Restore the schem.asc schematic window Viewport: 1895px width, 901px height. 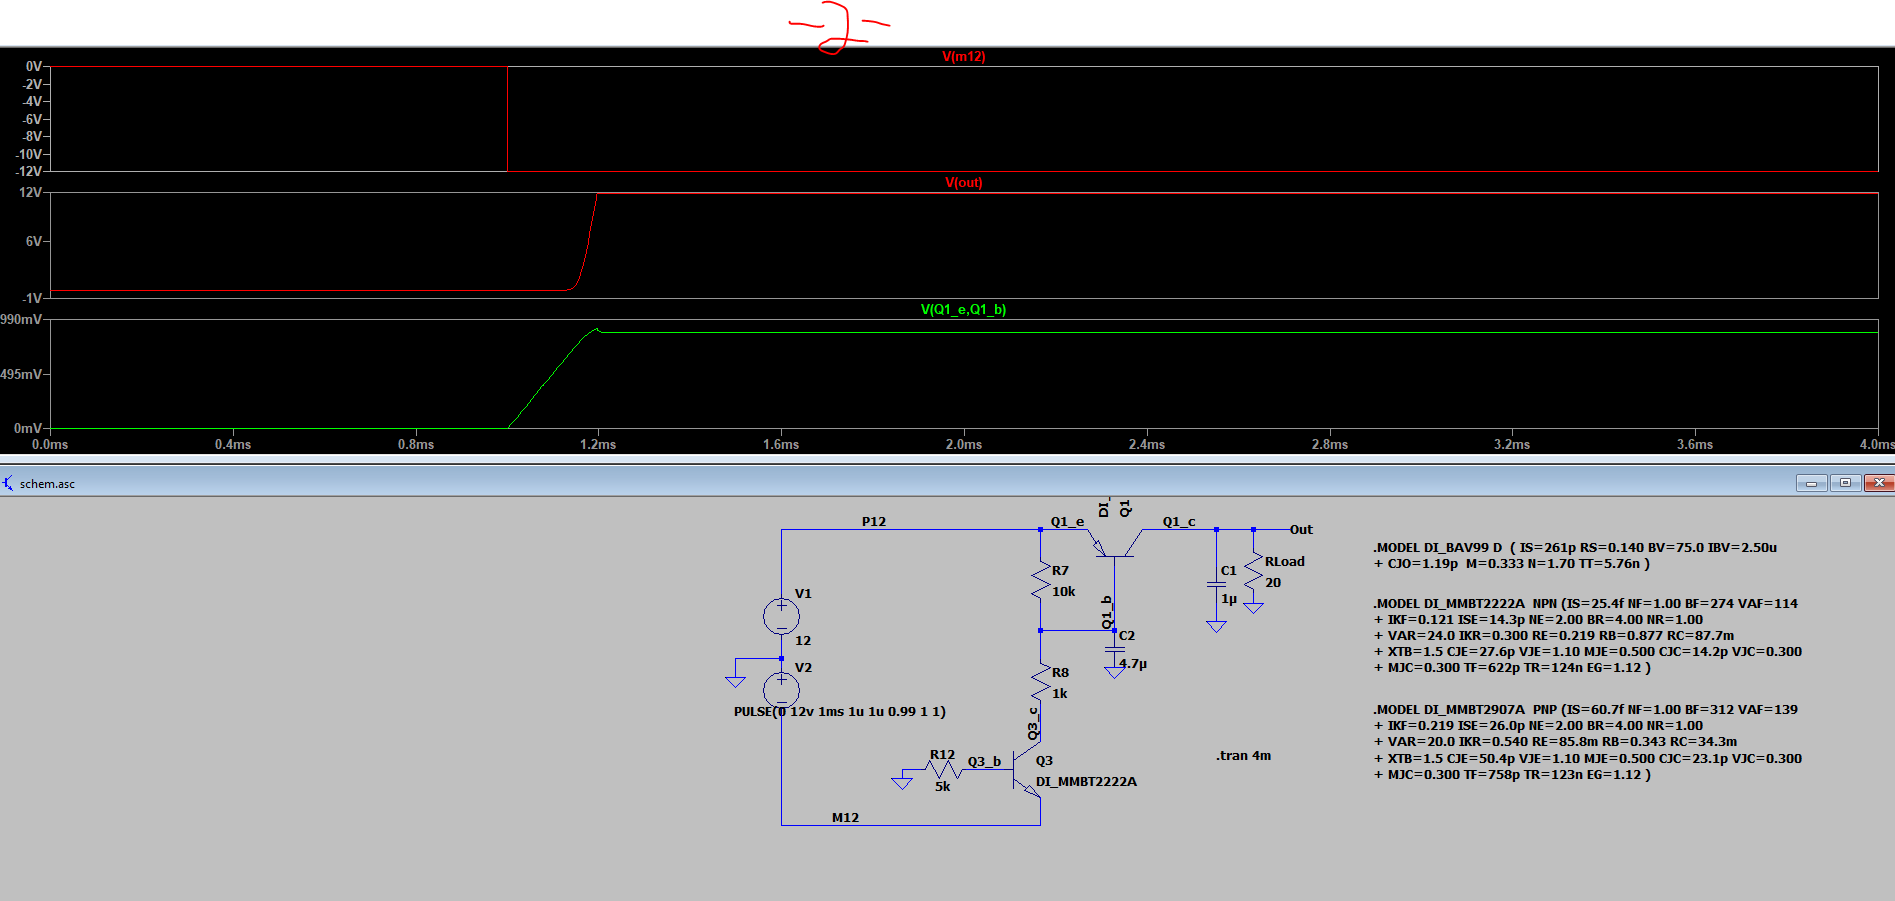point(1845,483)
